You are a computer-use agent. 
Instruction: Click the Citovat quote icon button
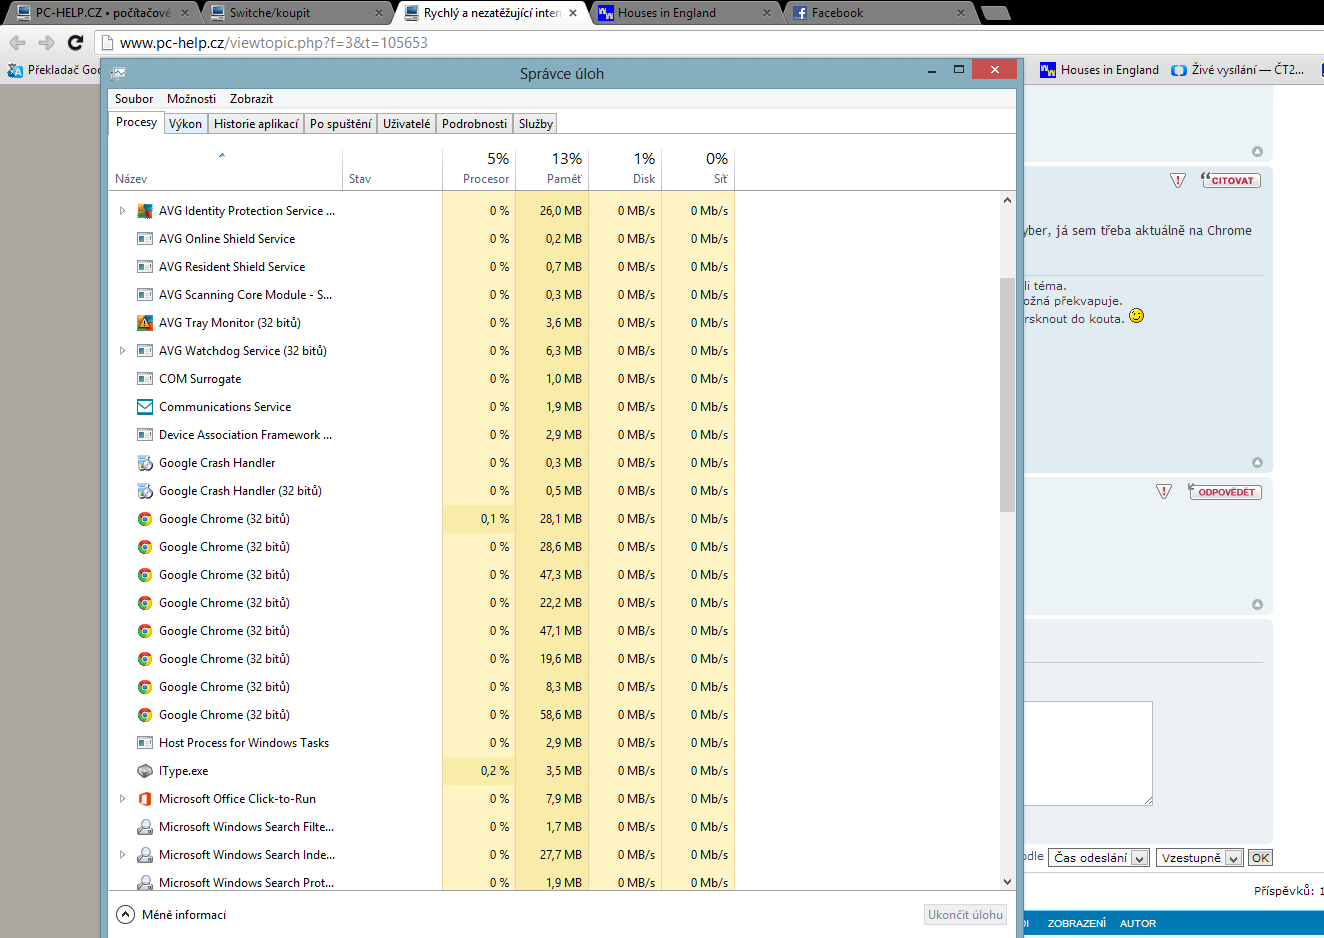[1231, 181]
